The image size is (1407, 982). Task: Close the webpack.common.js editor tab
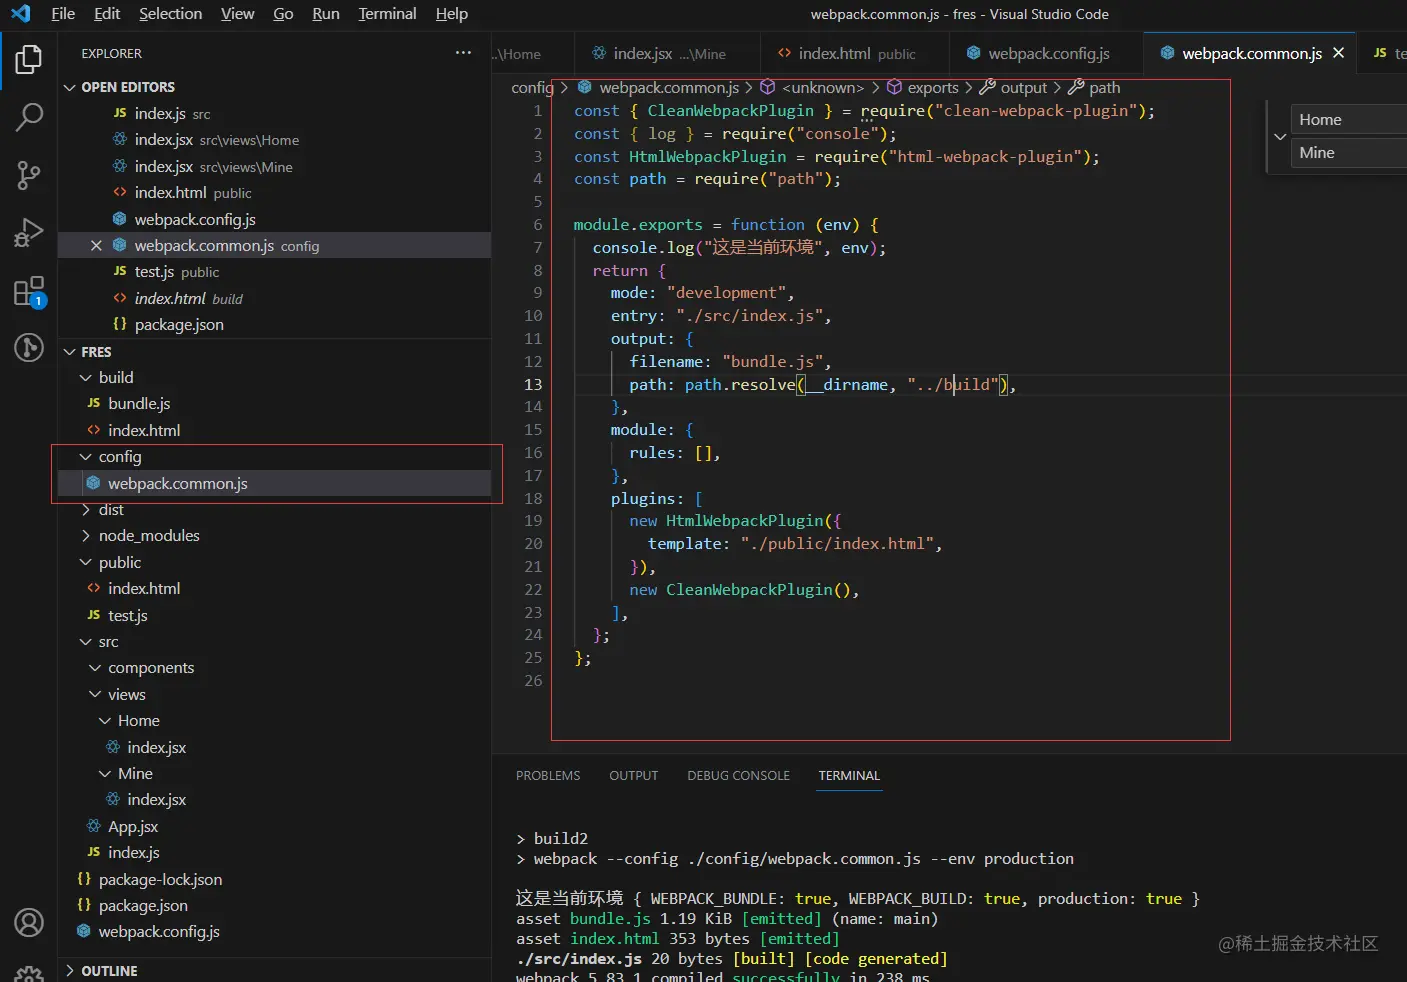1338,53
